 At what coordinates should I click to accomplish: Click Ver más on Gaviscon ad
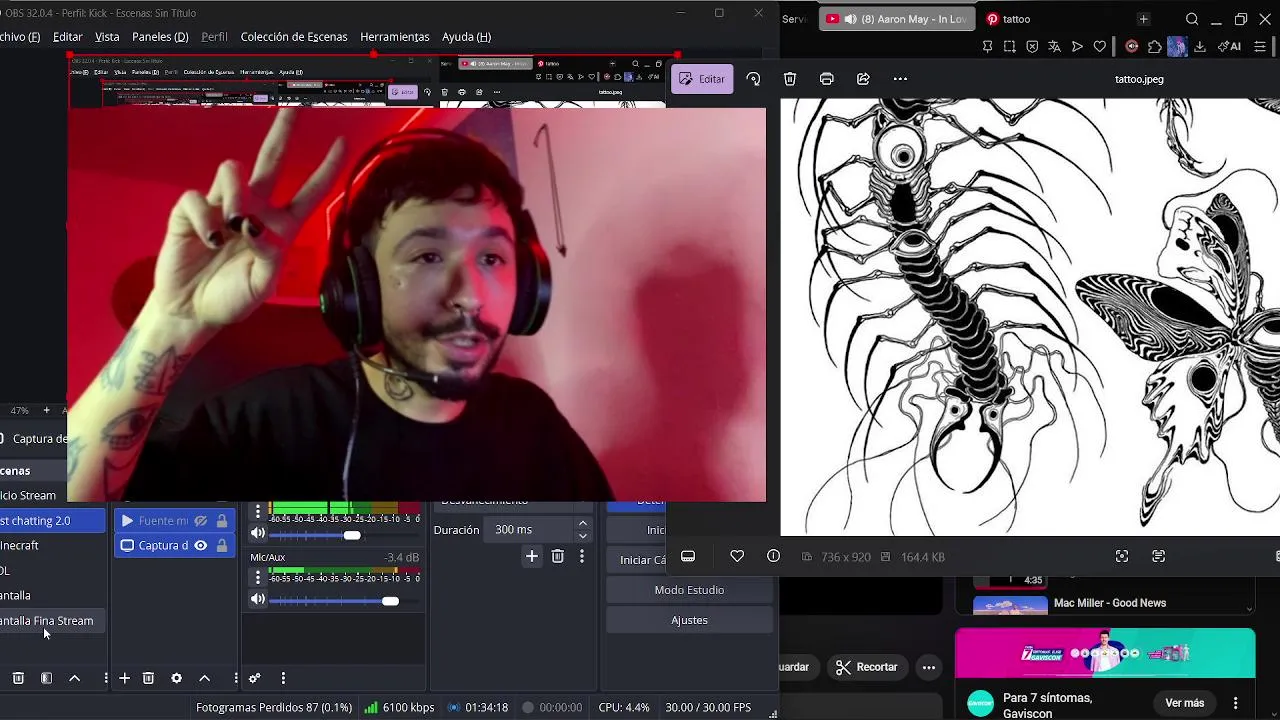tap(1185, 703)
